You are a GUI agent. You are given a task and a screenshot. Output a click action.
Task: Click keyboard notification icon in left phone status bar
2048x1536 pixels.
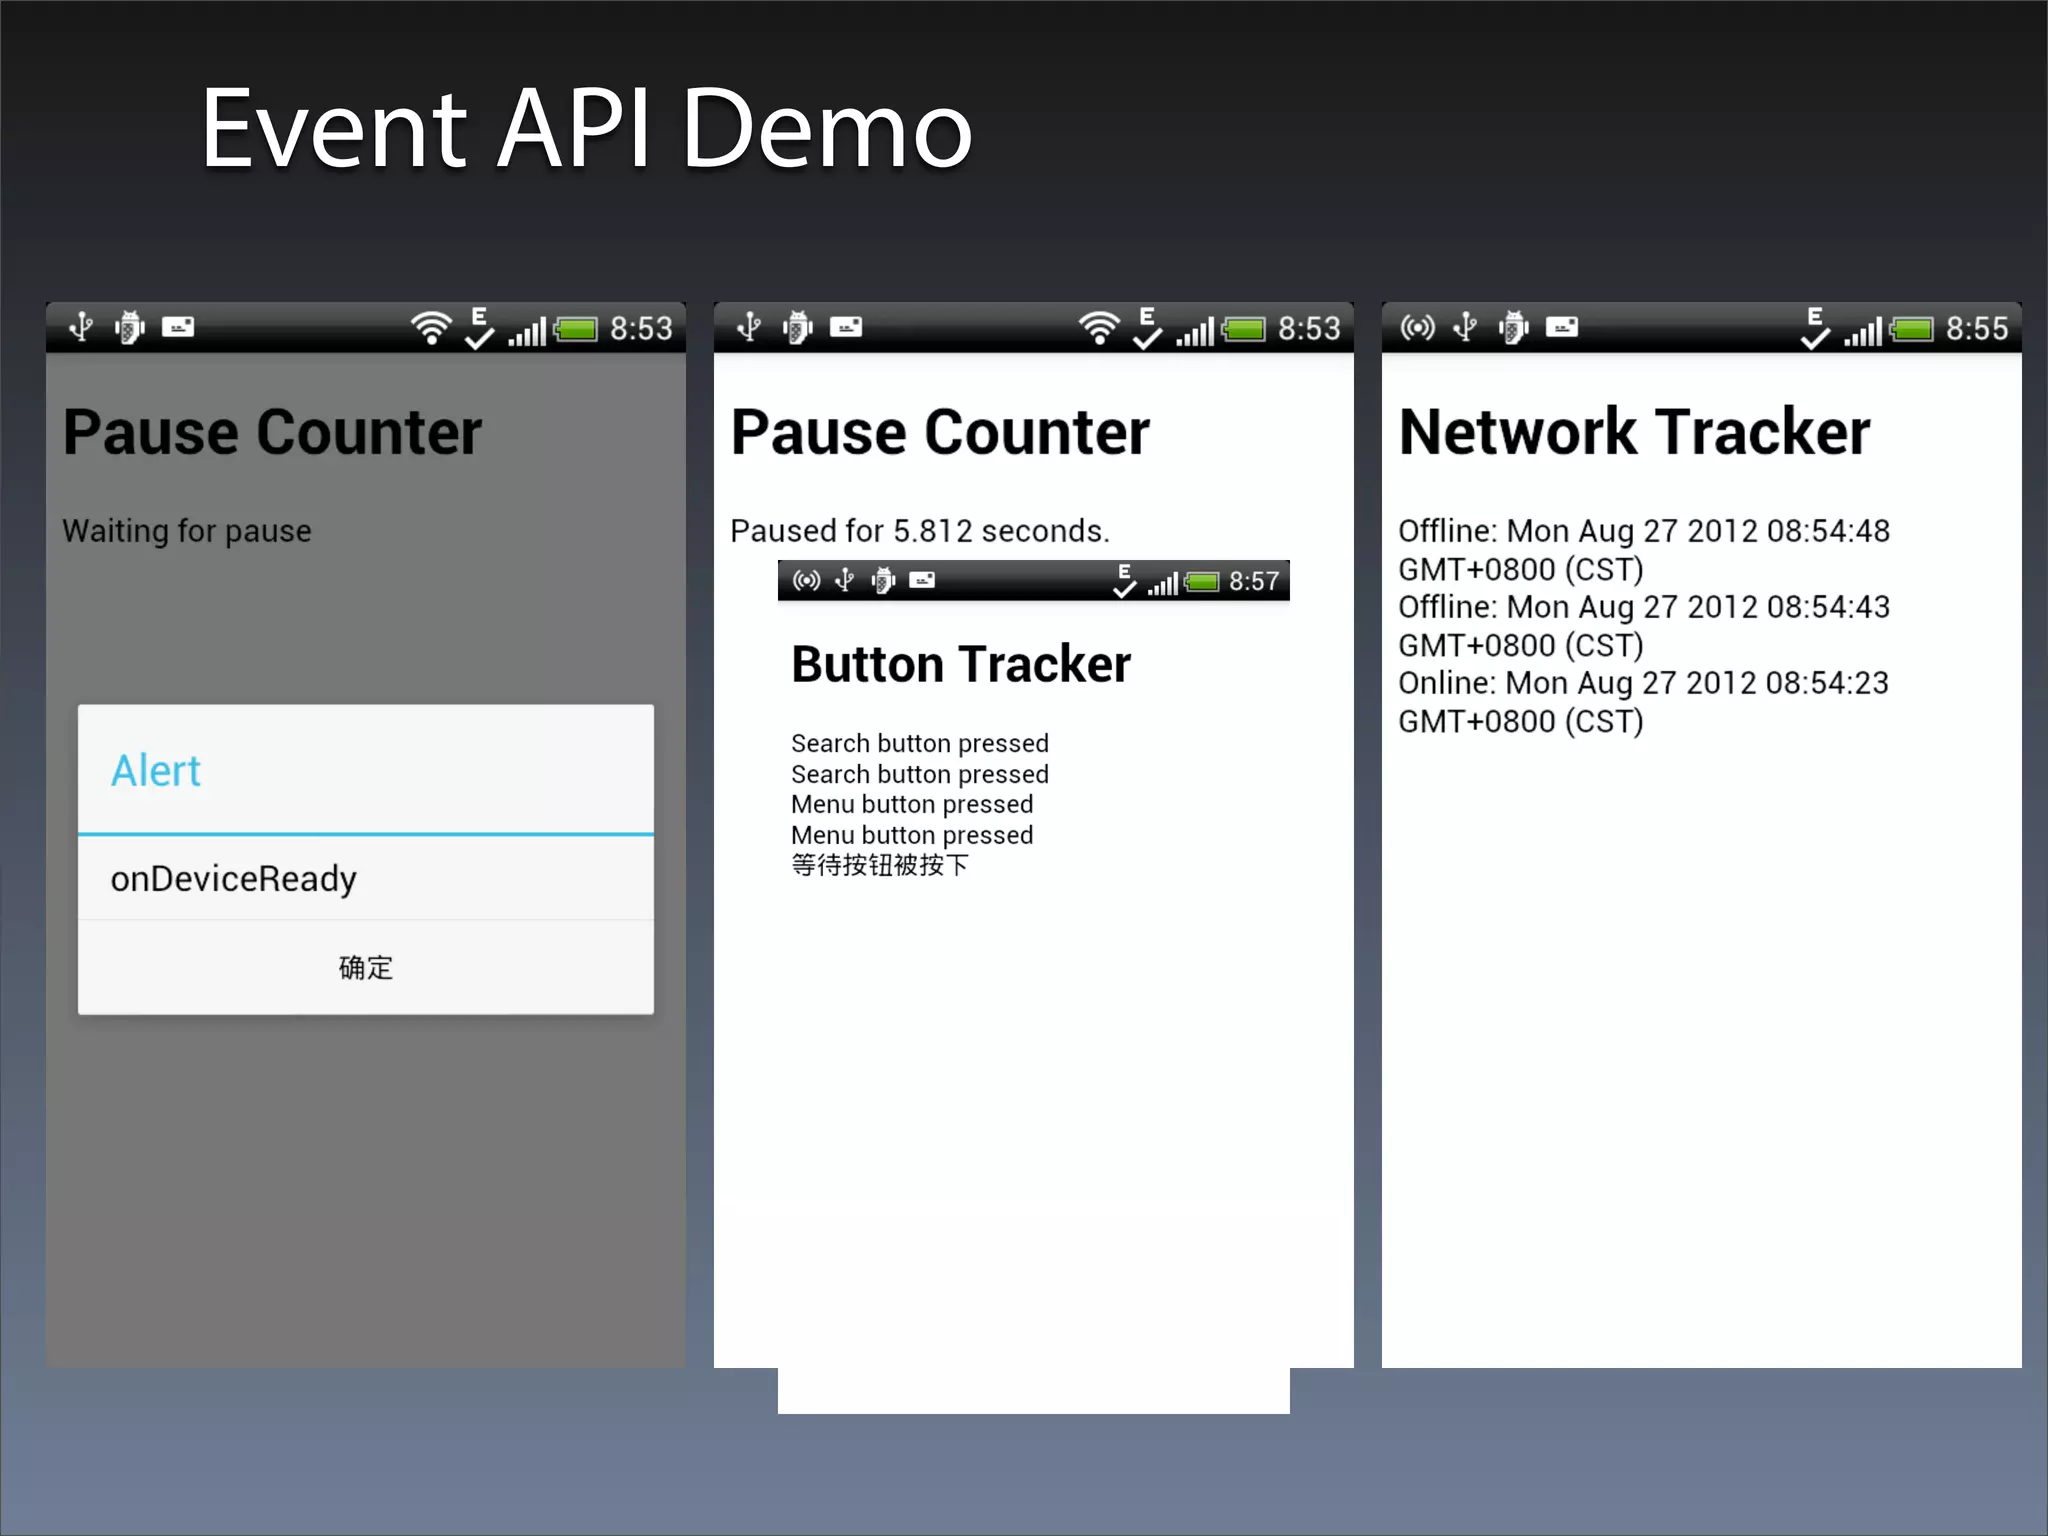tap(178, 326)
